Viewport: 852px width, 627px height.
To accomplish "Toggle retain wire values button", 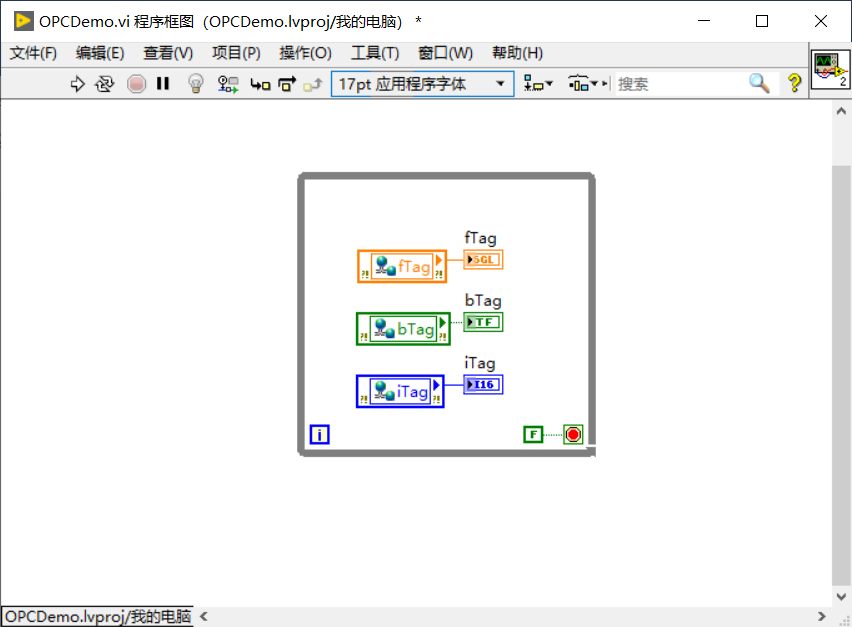I will [x=228, y=84].
